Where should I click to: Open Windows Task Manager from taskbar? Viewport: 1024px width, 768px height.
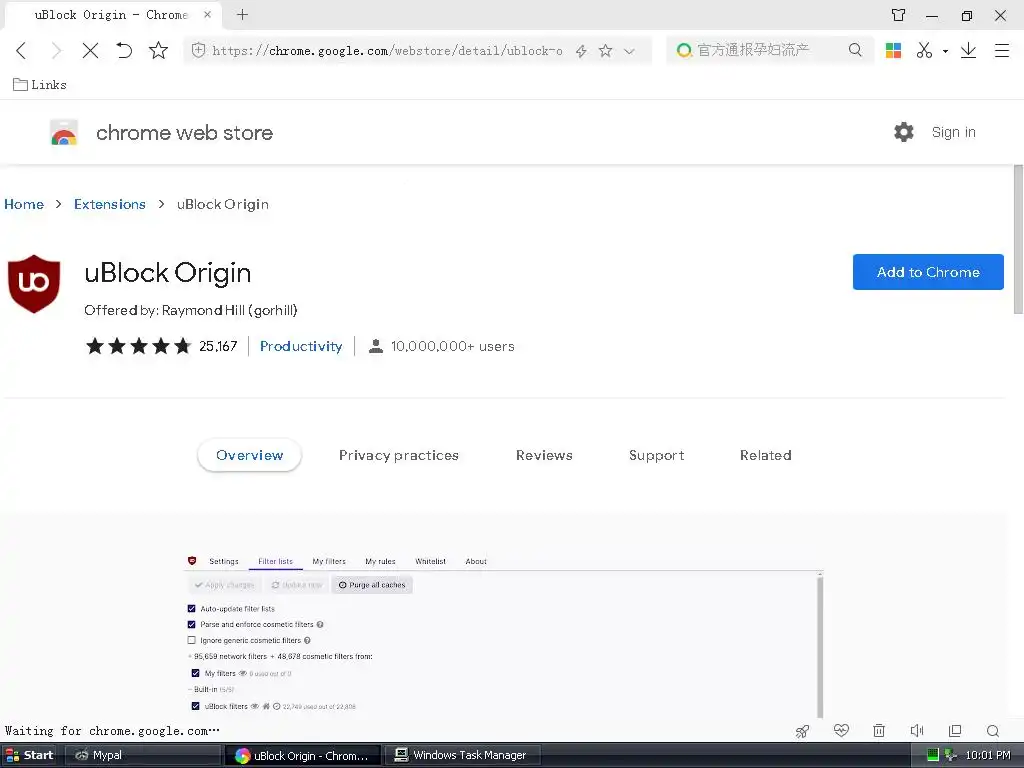pos(463,755)
